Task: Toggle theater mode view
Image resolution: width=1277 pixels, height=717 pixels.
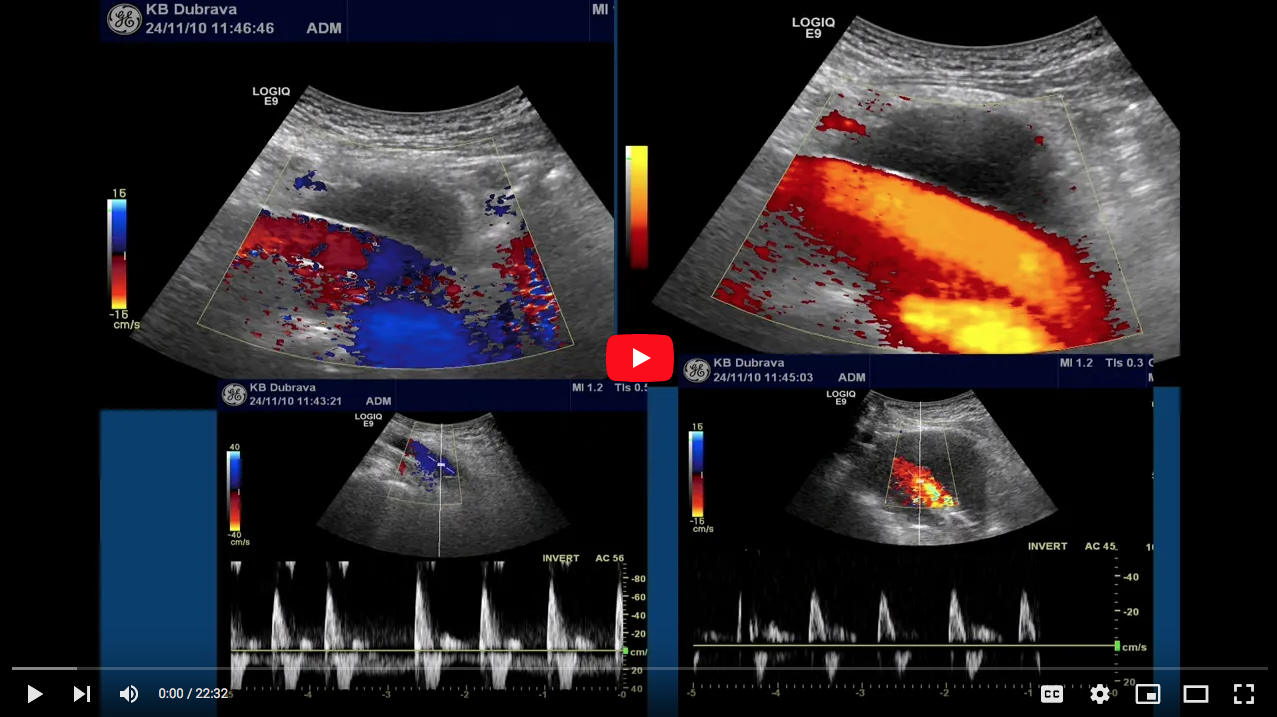Action: 1195,693
